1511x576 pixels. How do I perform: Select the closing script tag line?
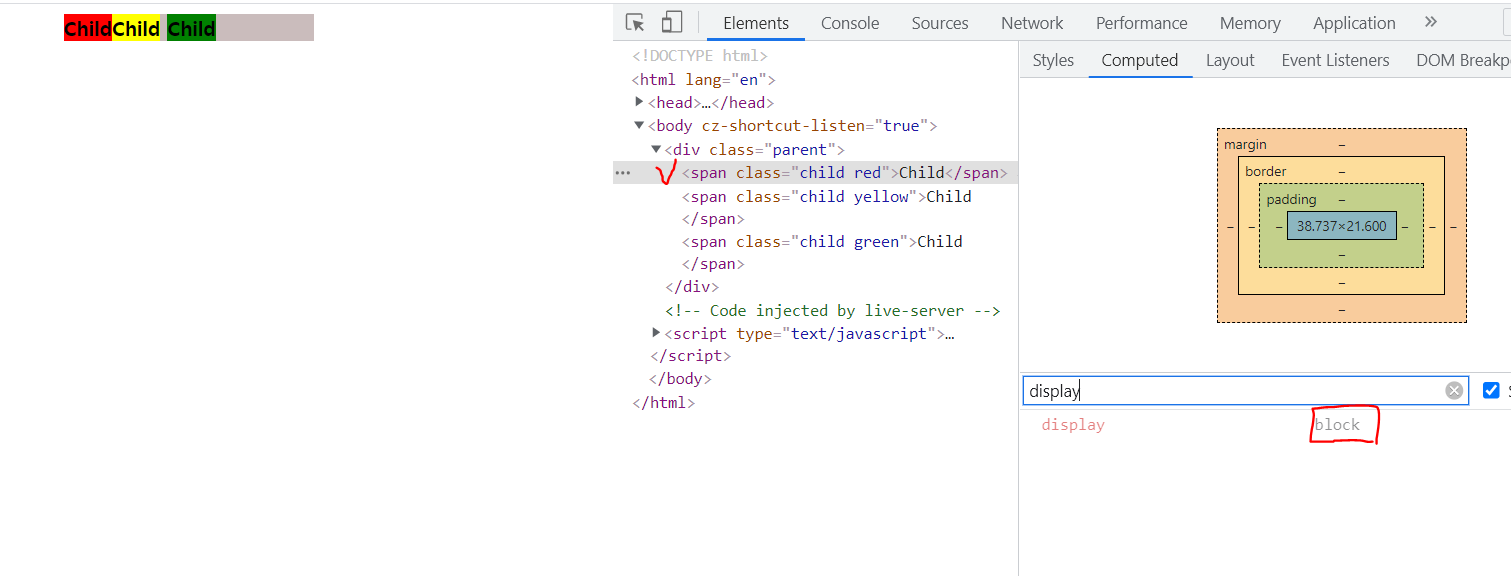pos(690,356)
